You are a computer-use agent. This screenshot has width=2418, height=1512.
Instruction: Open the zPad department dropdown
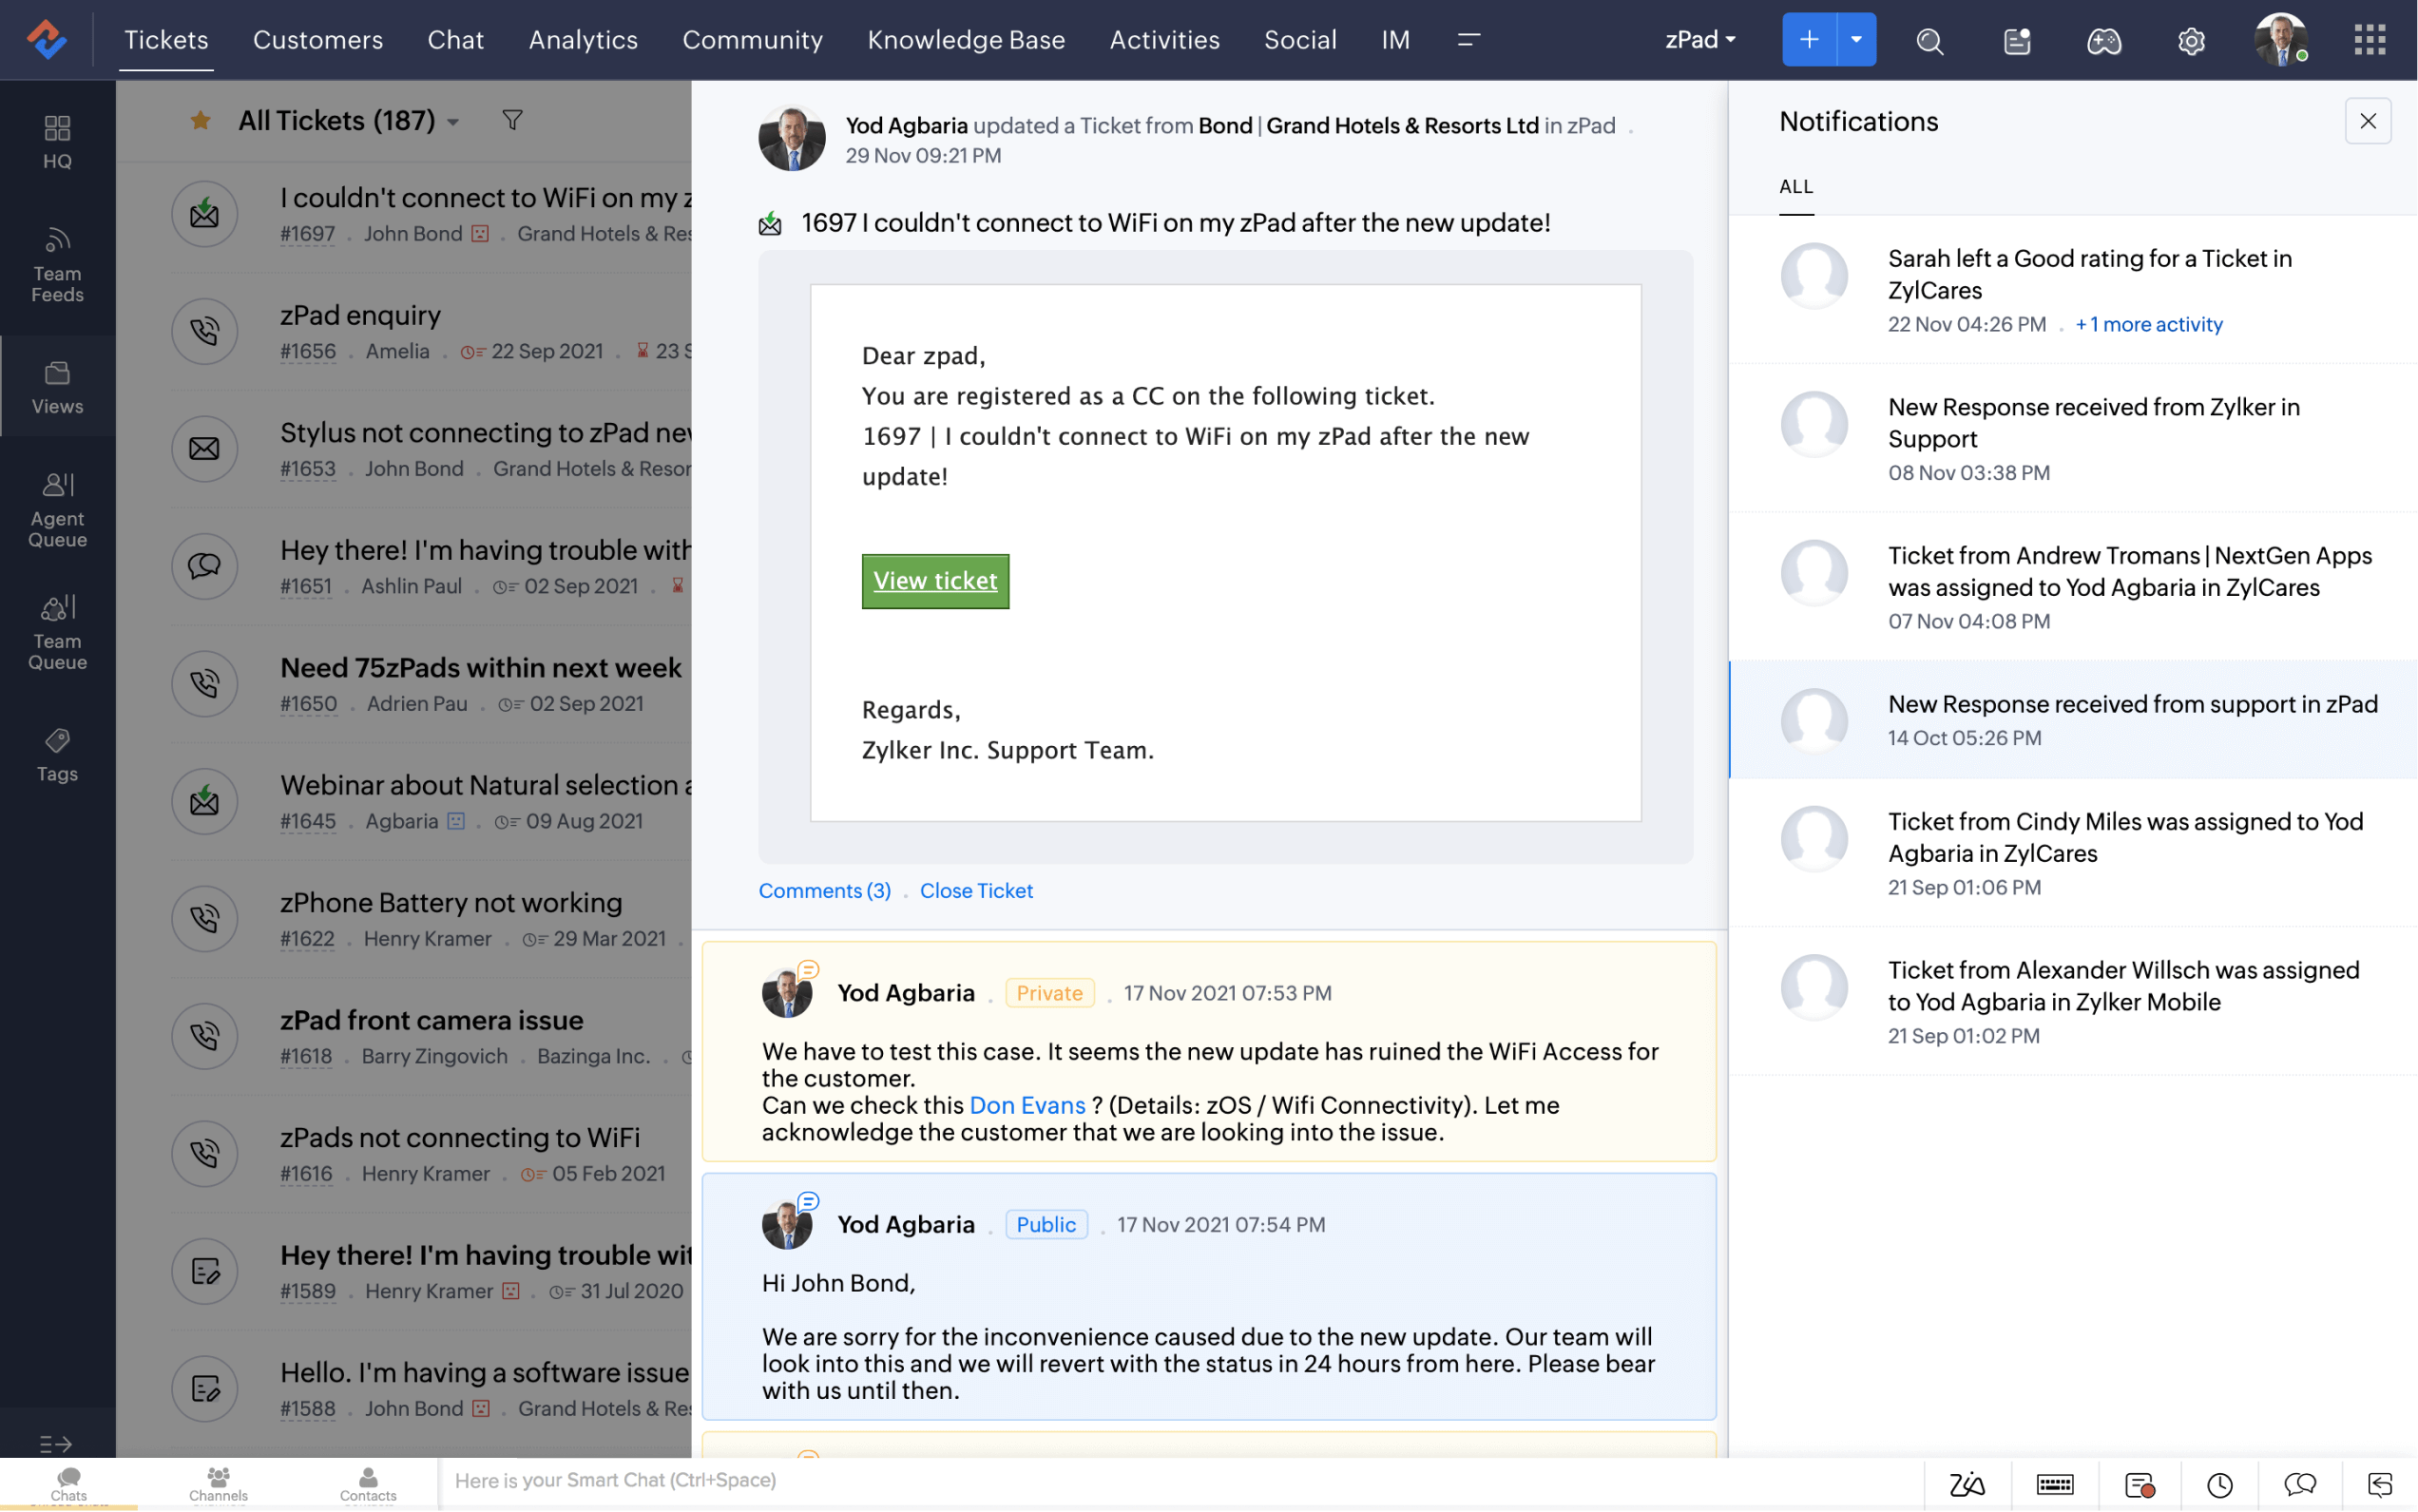pos(1699,40)
